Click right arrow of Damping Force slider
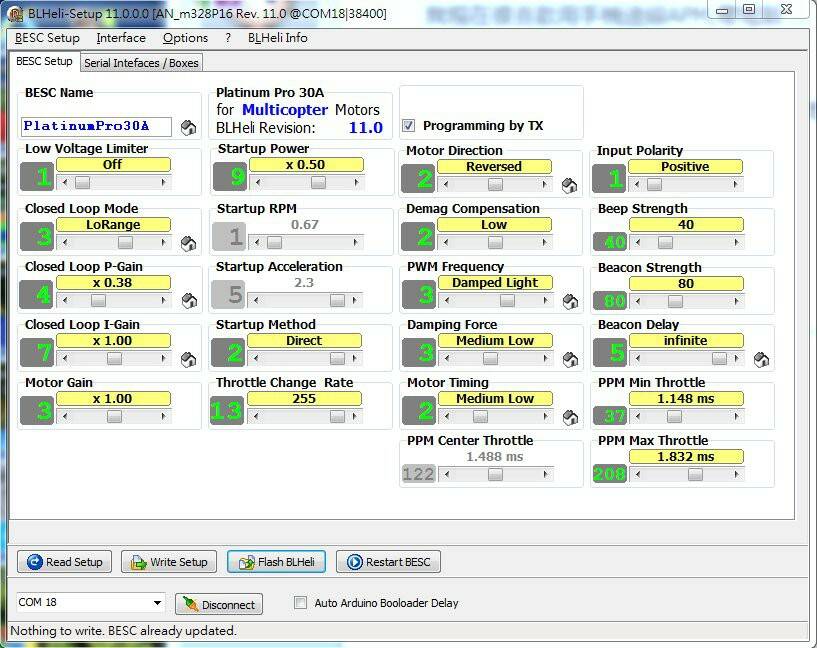Screen dimensions: 817x648 [x=546, y=358]
